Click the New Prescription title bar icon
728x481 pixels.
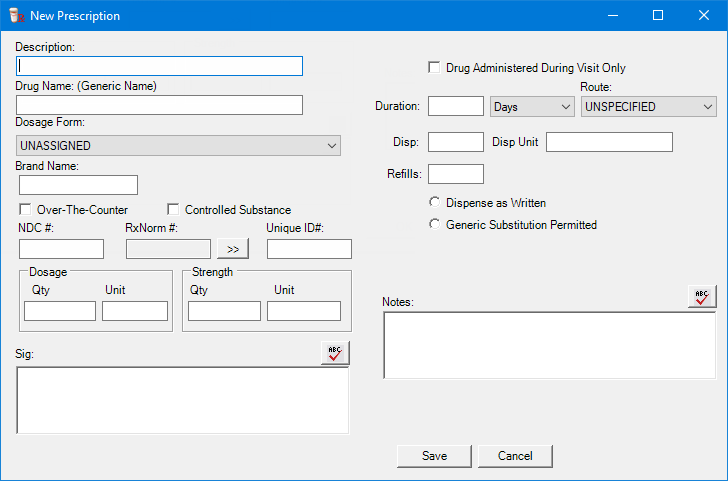[x=16, y=16]
